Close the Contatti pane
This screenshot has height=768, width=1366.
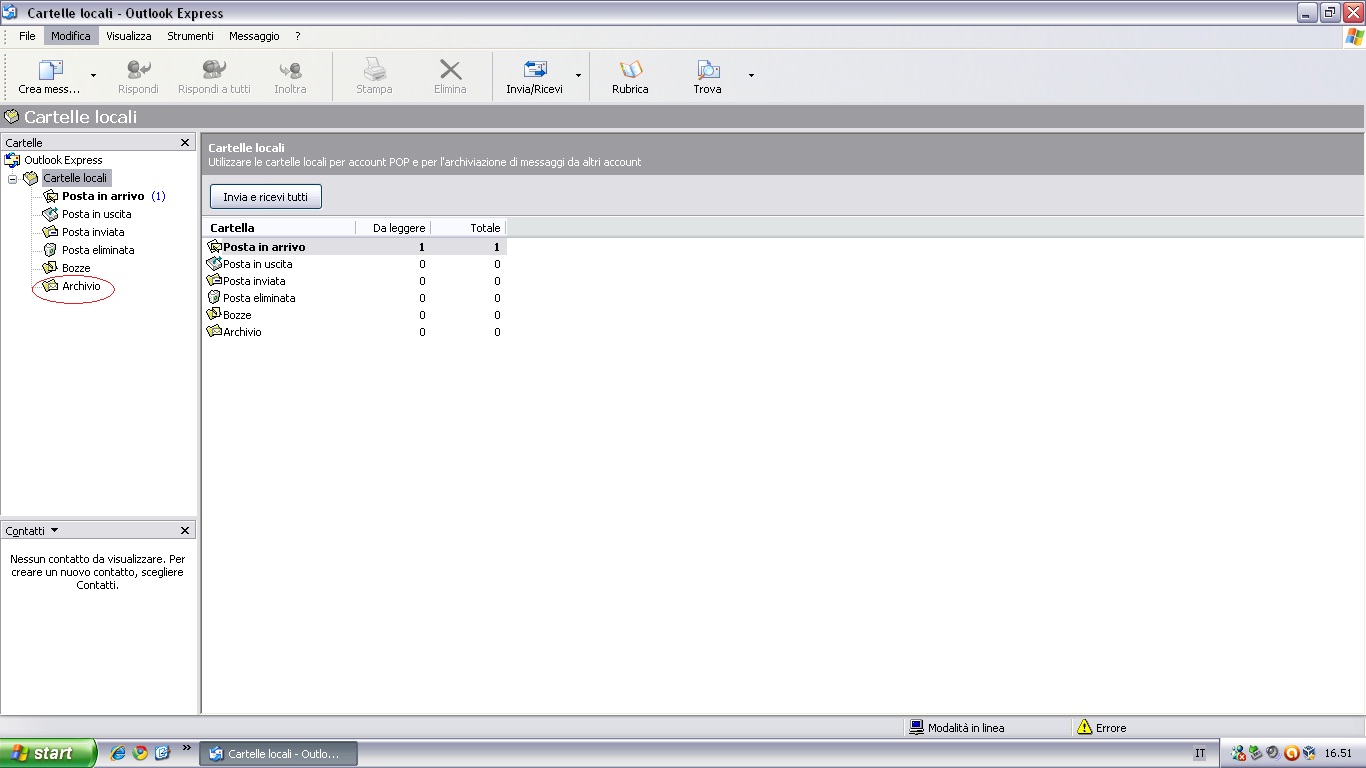click(185, 531)
